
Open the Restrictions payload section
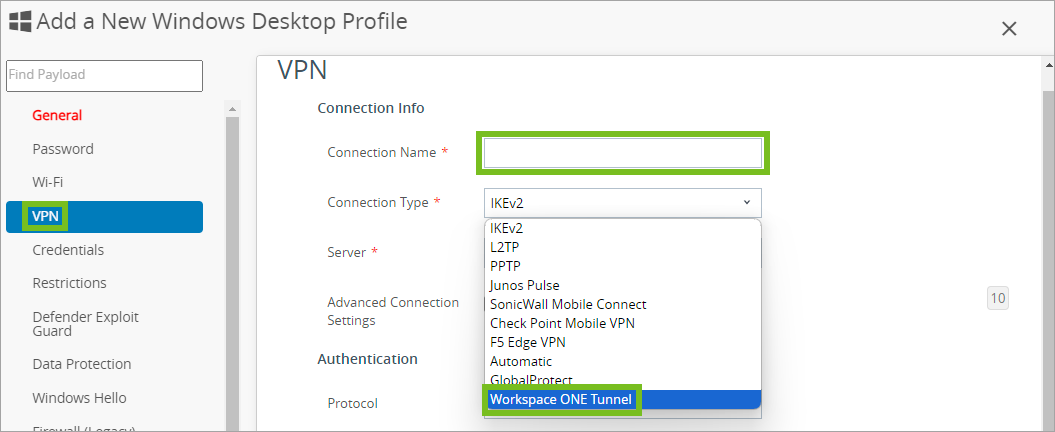point(69,283)
